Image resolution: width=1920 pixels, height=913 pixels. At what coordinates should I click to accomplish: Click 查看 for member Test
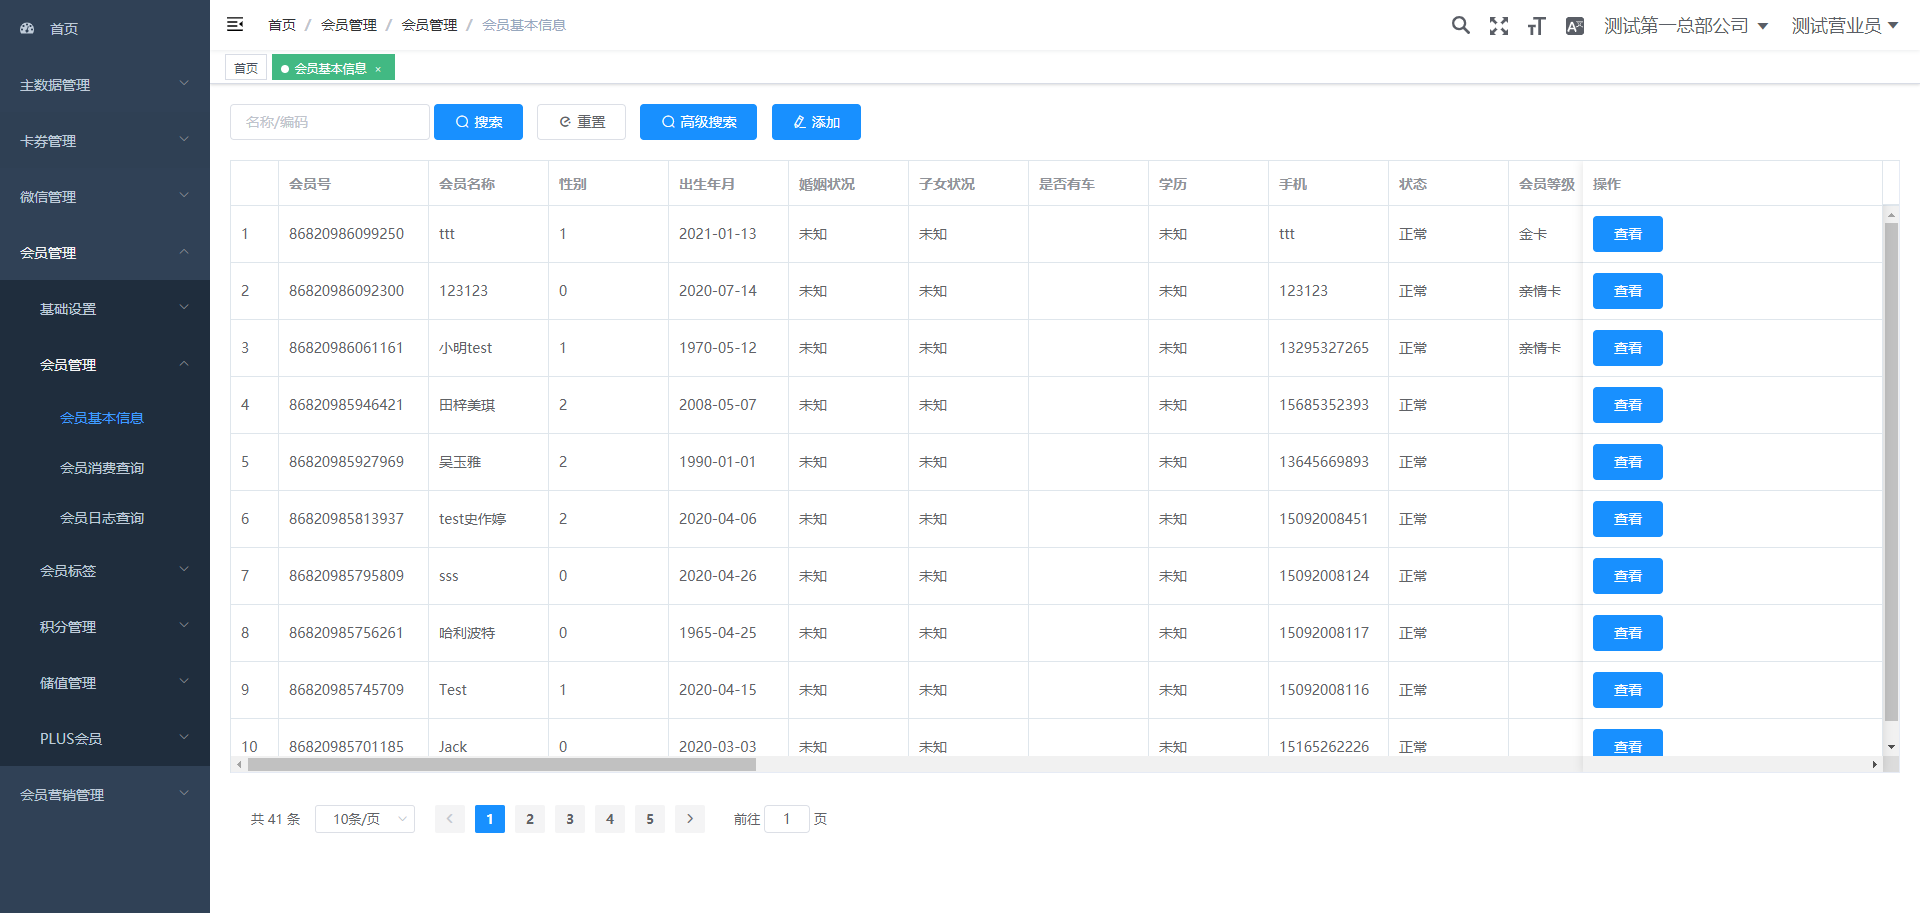(x=1628, y=690)
